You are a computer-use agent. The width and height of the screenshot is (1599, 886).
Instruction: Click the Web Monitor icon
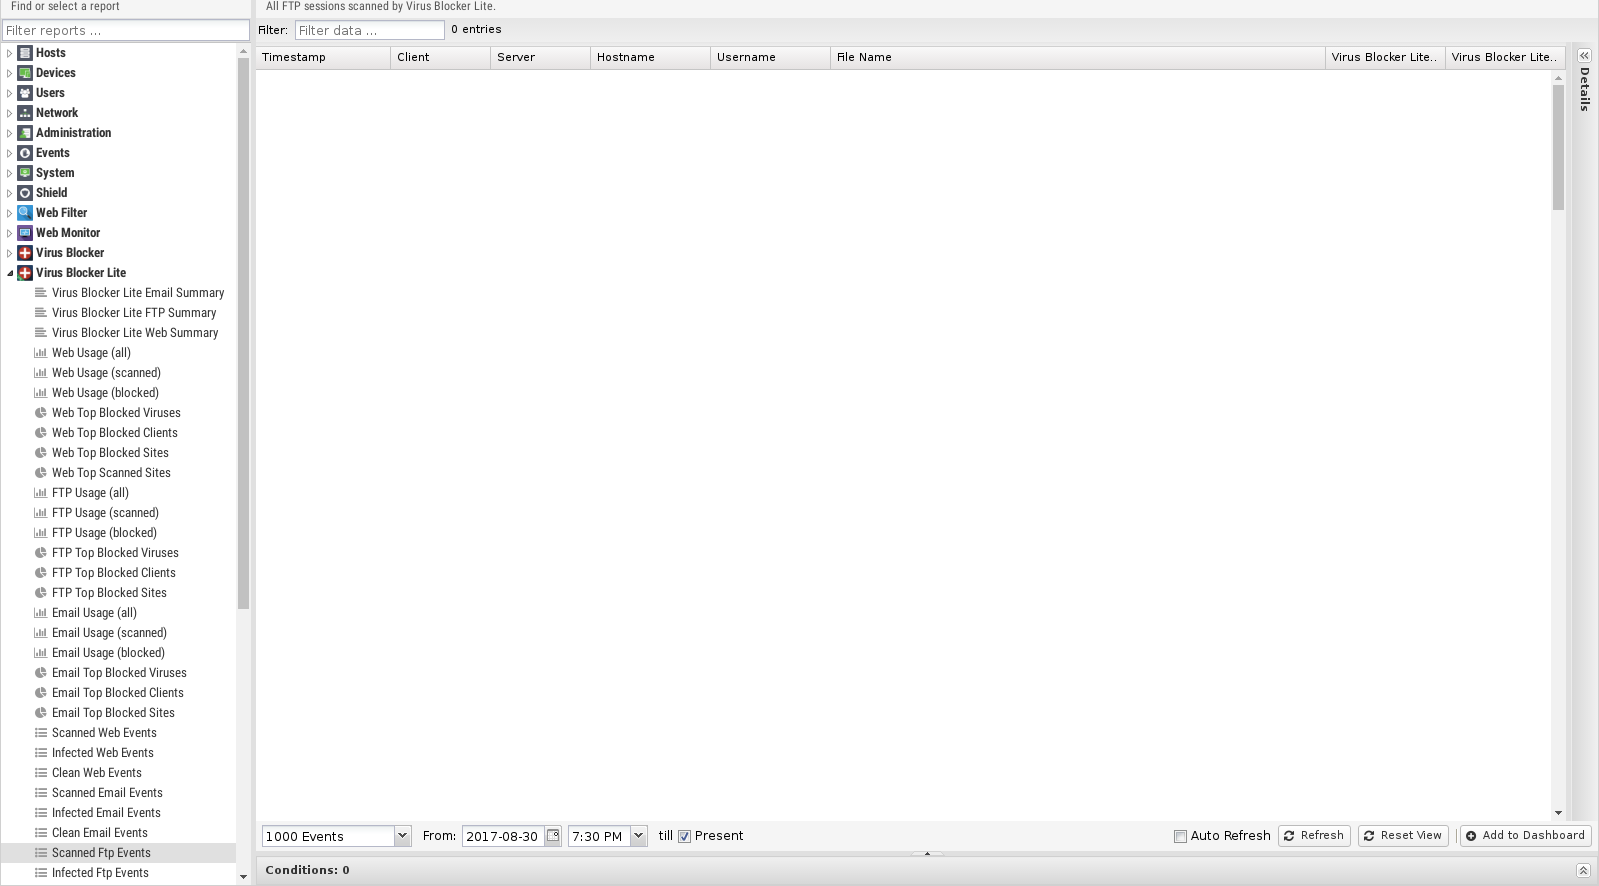[25, 233]
